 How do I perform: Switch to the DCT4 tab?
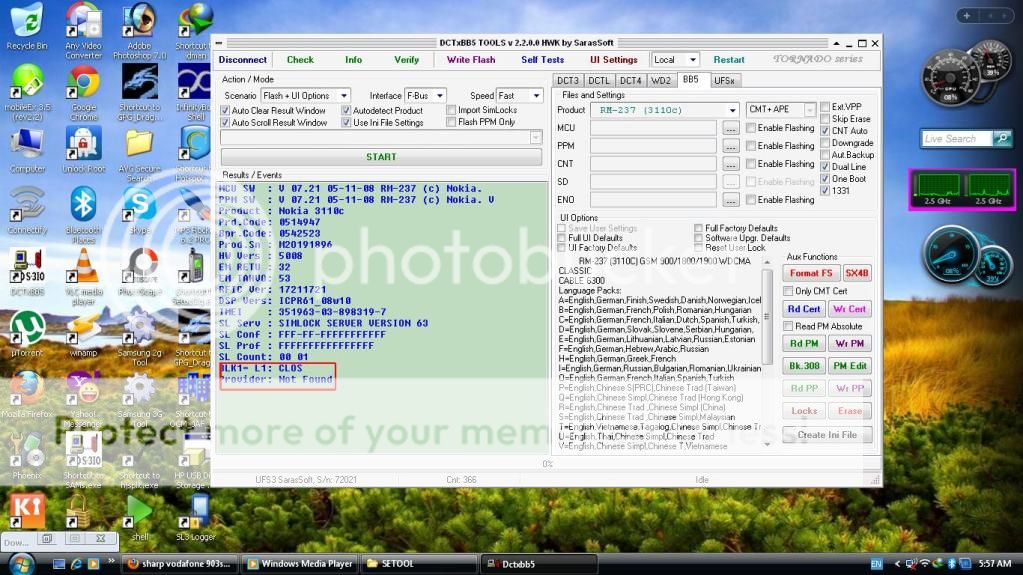(x=630, y=80)
